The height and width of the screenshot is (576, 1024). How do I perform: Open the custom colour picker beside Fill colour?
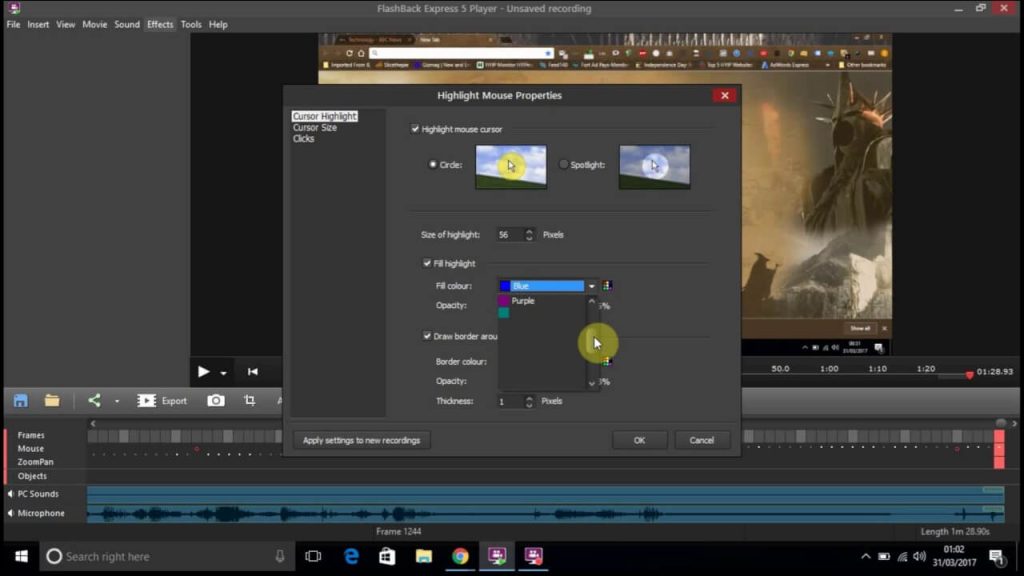[607, 285]
